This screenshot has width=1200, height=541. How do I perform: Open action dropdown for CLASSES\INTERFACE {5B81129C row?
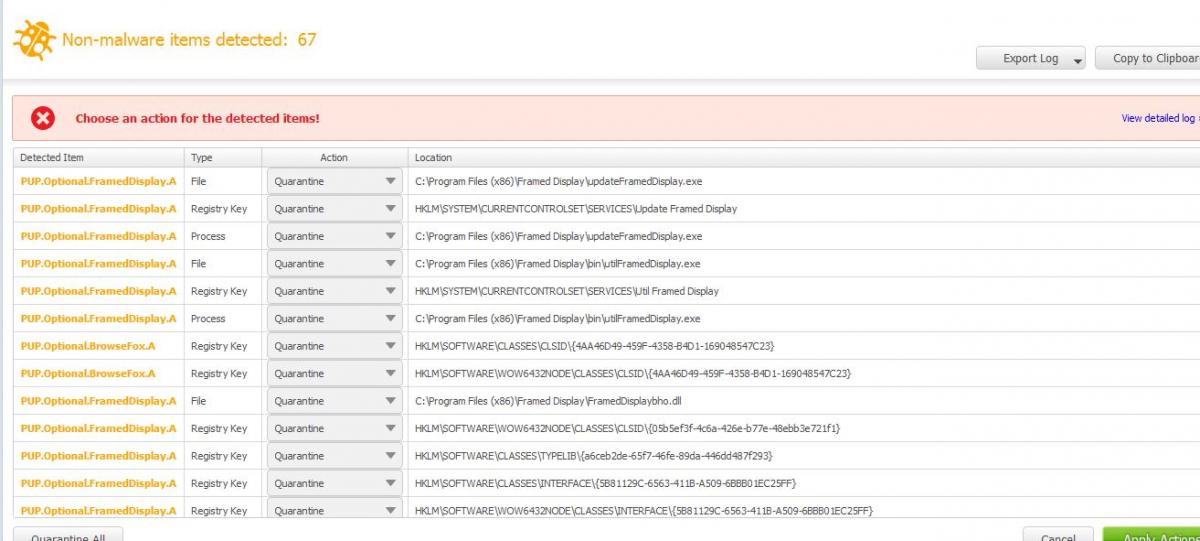(x=335, y=484)
